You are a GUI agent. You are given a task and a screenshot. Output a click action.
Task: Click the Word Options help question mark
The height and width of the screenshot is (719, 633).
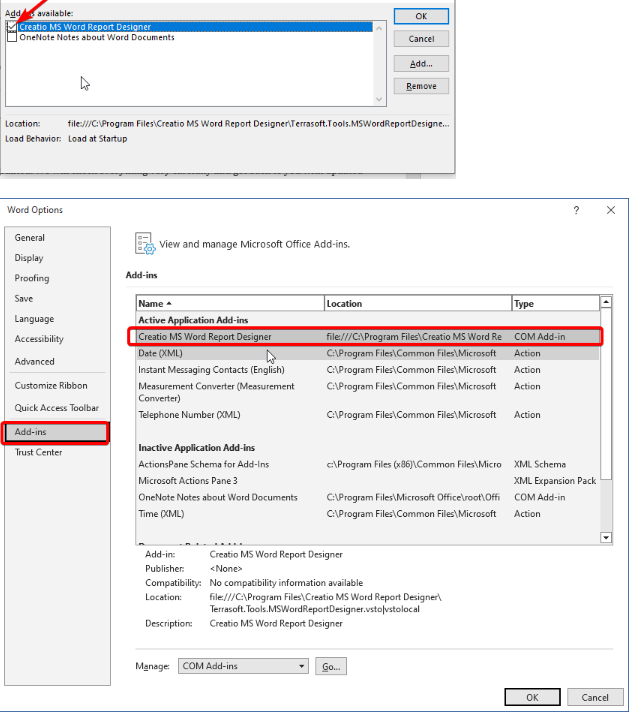[576, 210]
